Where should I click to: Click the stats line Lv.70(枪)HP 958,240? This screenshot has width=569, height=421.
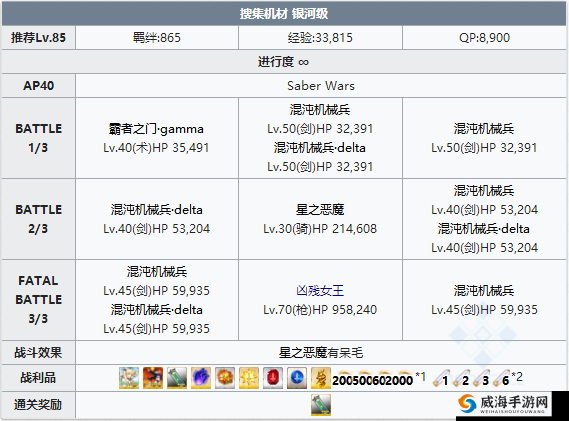pos(320,310)
